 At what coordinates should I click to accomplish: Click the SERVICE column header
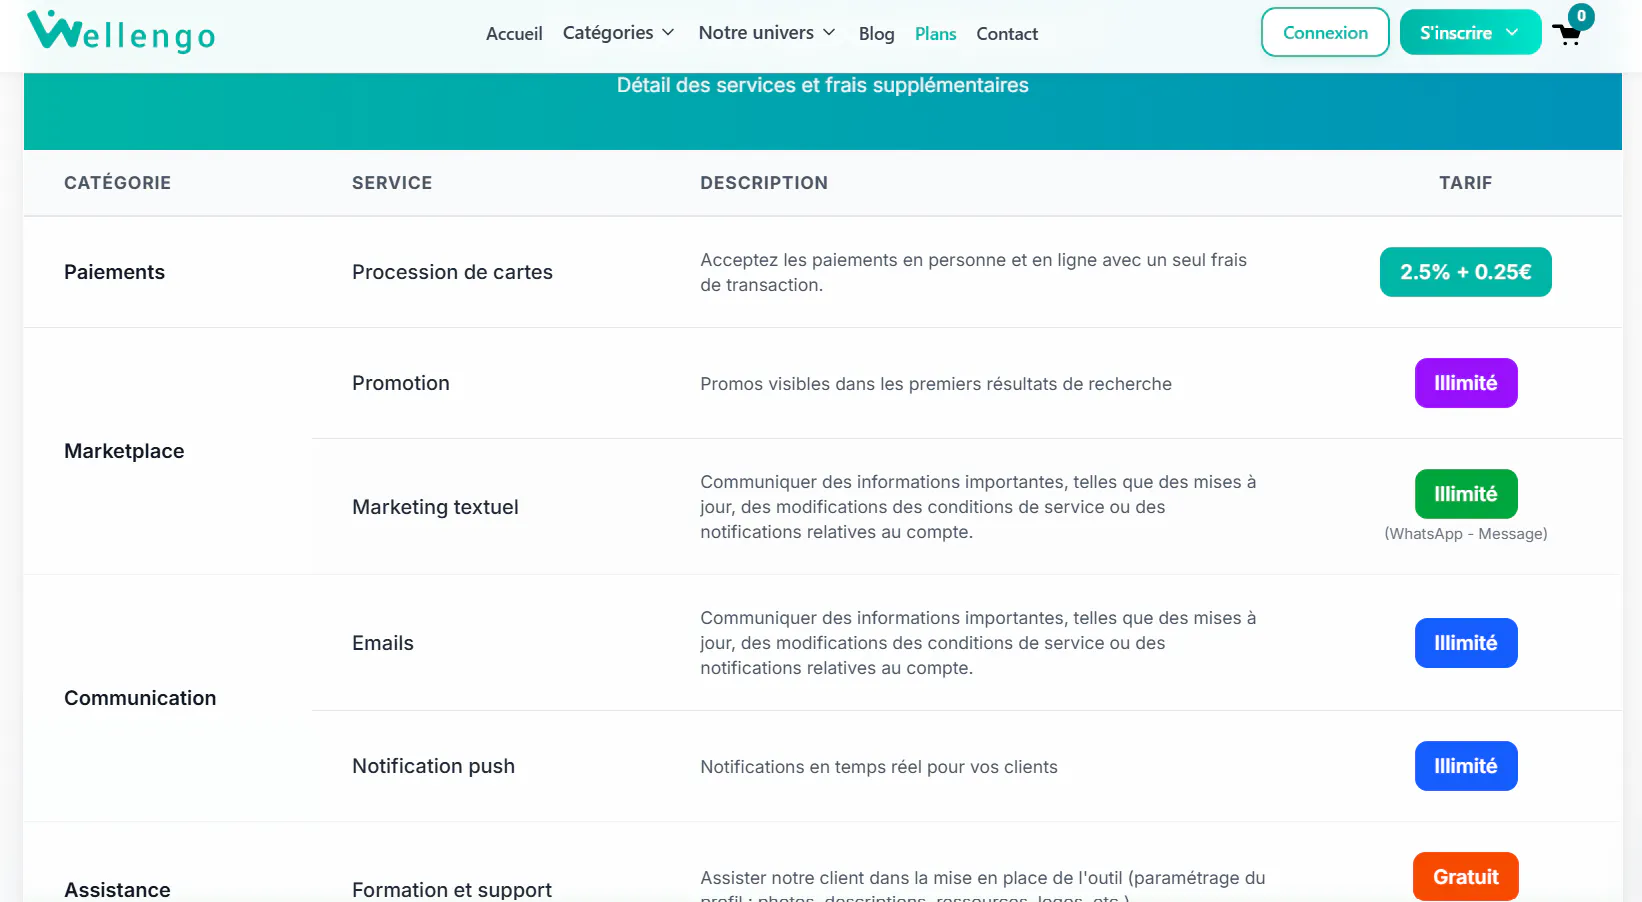click(392, 183)
